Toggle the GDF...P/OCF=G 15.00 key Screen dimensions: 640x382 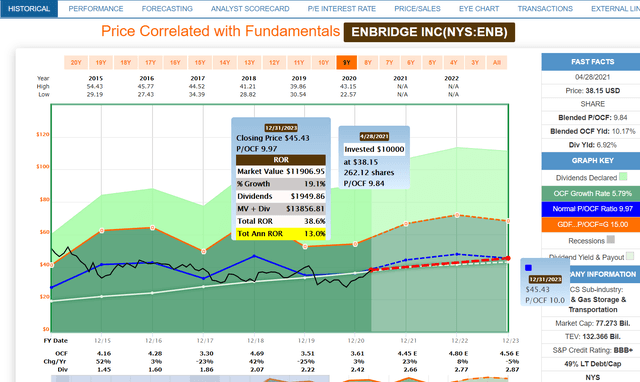[592, 224]
